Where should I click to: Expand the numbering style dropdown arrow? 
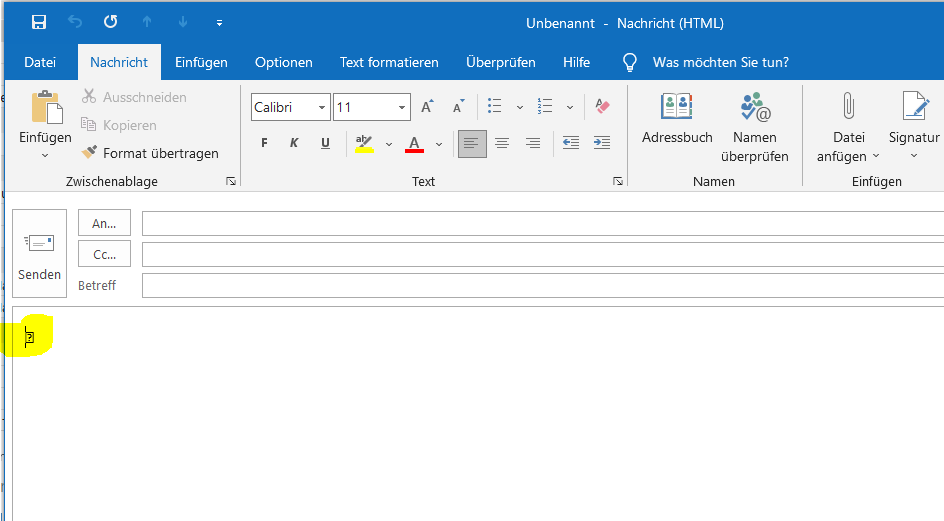click(570, 107)
